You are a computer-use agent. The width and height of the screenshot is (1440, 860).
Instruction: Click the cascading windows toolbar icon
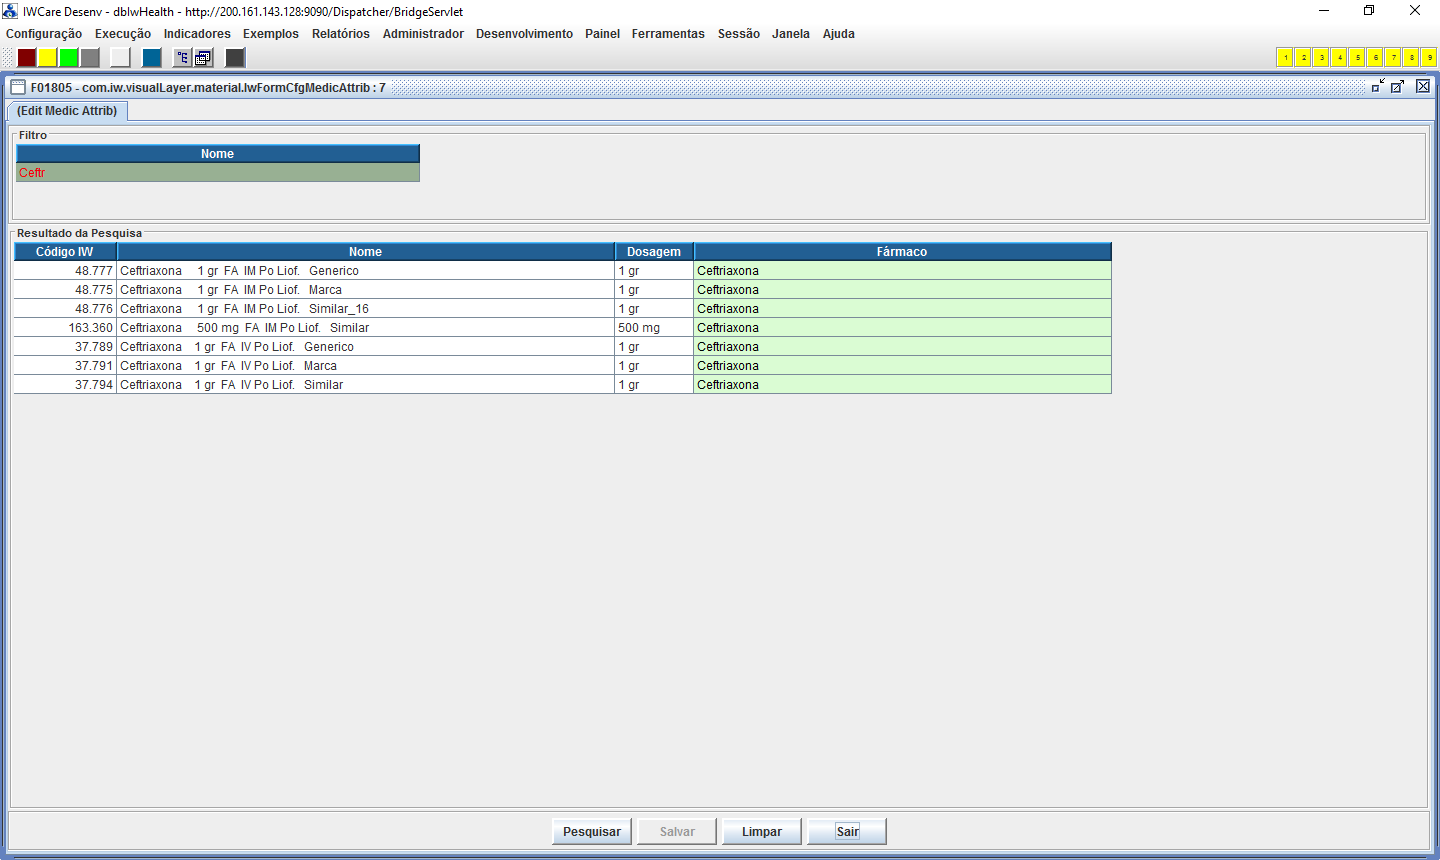203,58
